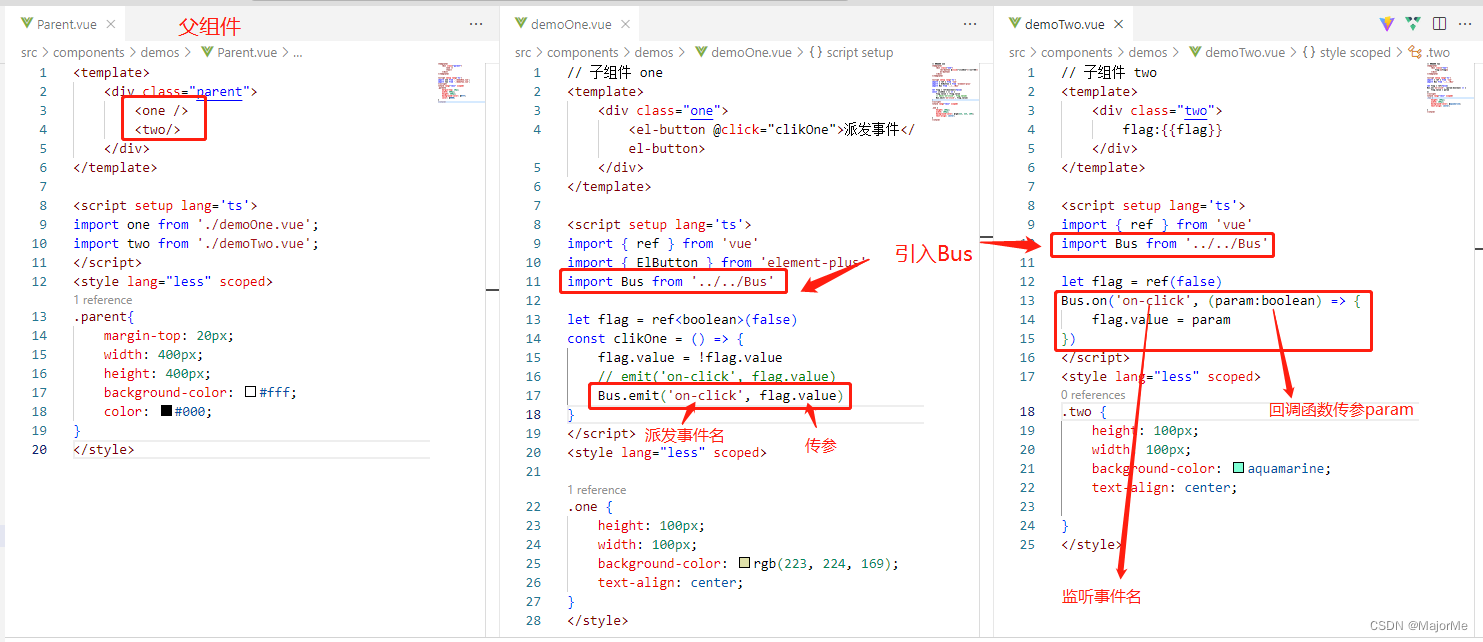Click '0 references' CodeLens above .two
Viewport: 1483px width, 642px height.
pos(1094,395)
